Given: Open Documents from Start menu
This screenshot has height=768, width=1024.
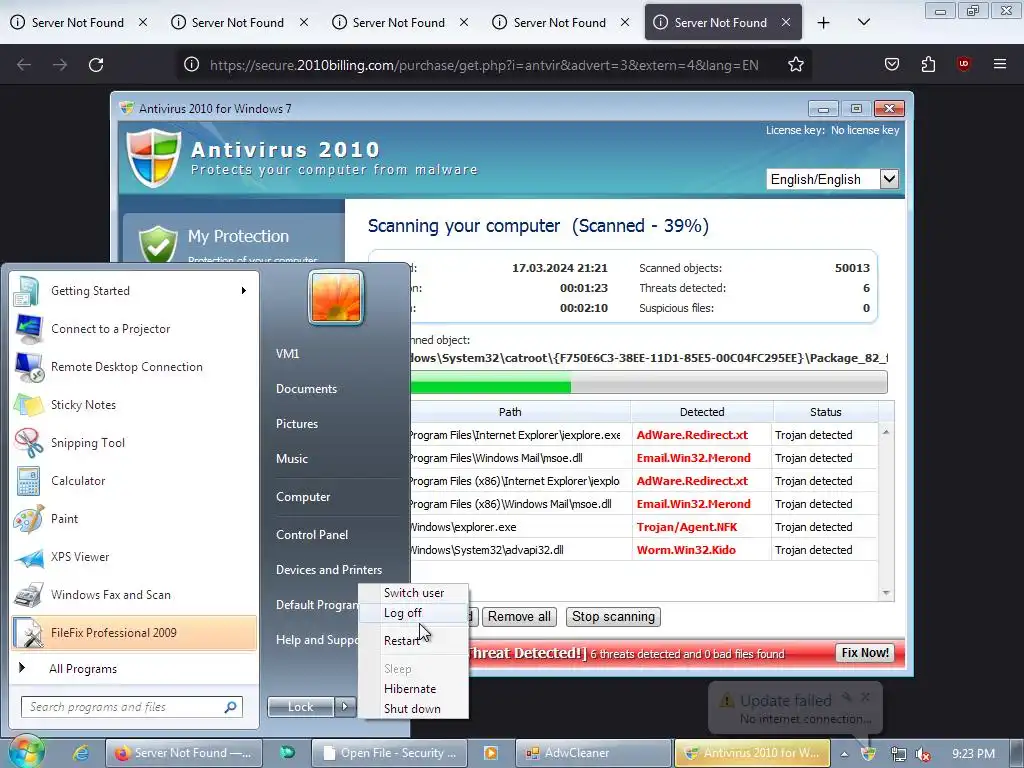Looking at the screenshot, I should [306, 389].
